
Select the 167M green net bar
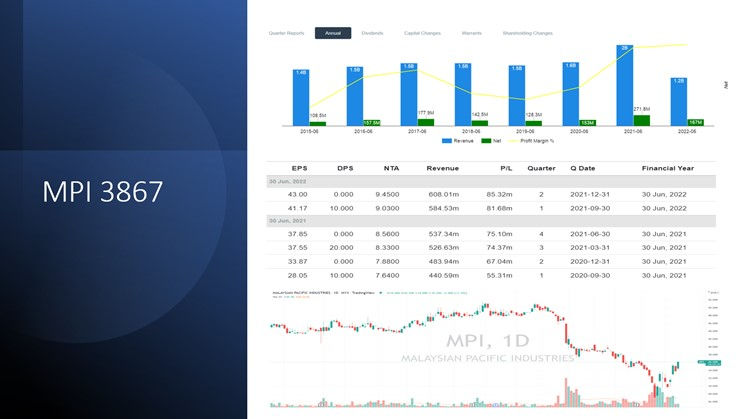(x=695, y=123)
